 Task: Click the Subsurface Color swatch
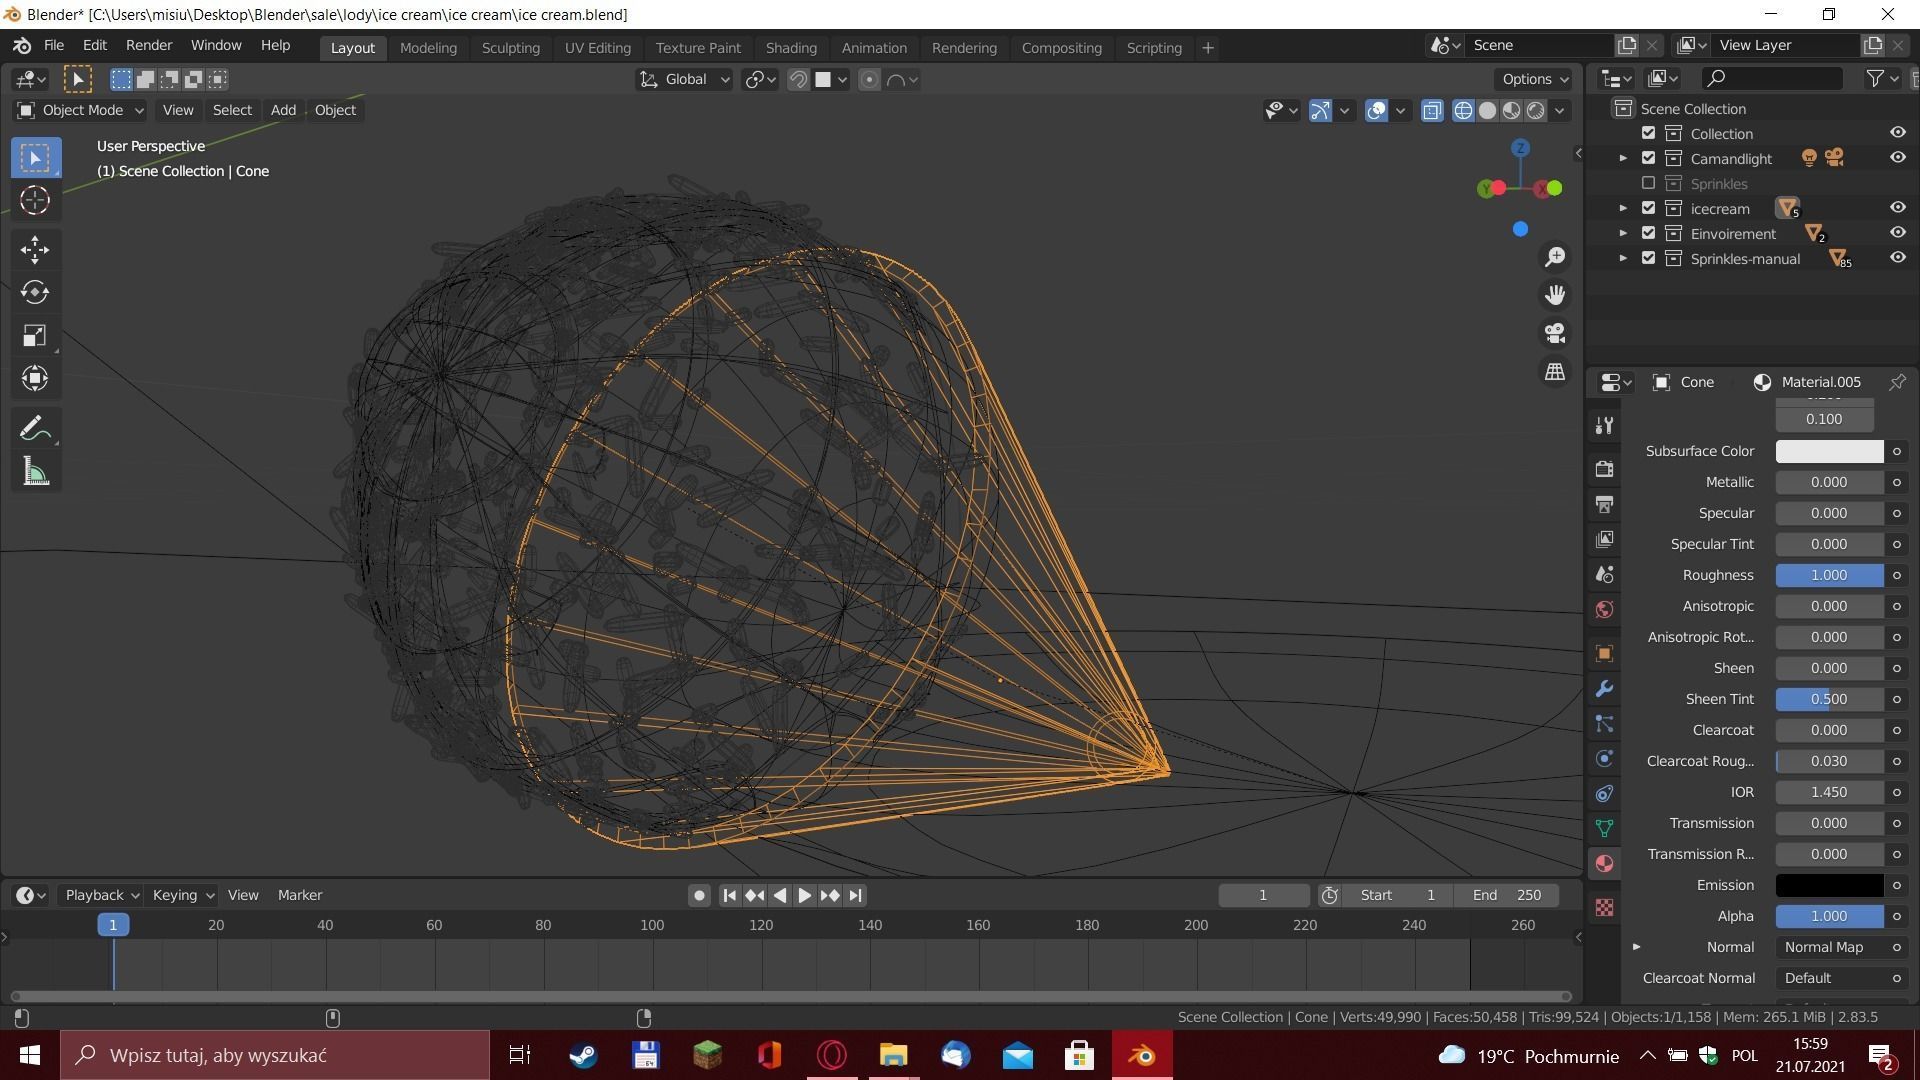tap(1829, 451)
